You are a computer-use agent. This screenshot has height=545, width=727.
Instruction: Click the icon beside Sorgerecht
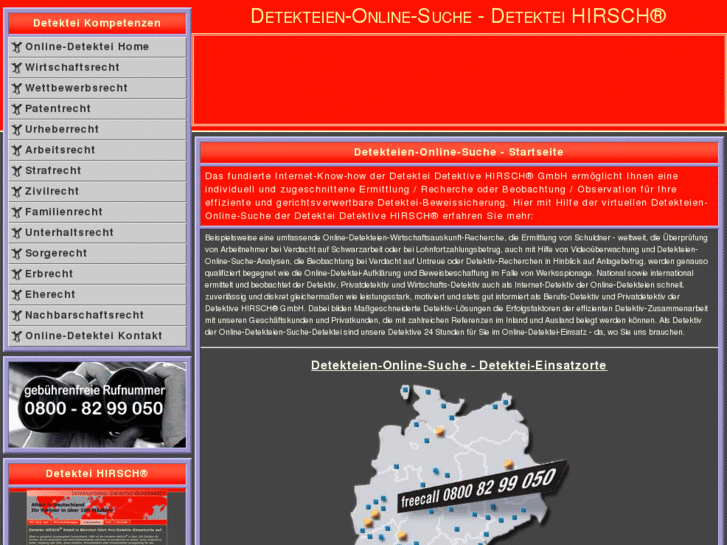17,253
